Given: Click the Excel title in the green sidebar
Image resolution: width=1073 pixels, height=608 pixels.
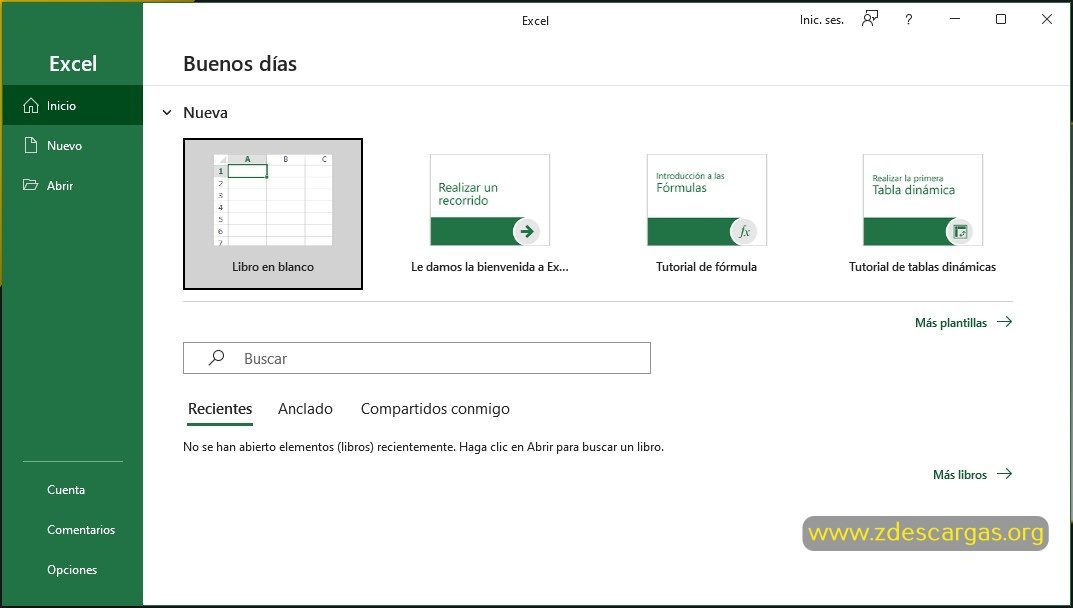Looking at the screenshot, I should point(73,64).
